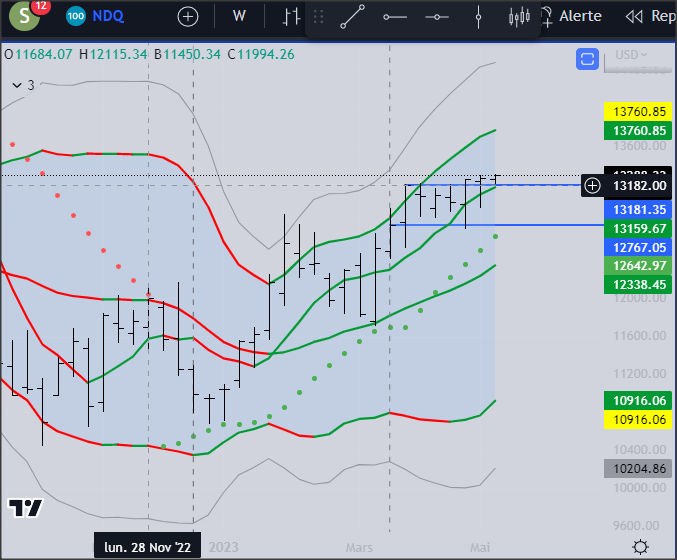Image resolution: width=677 pixels, height=560 pixels.
Task: Add a symbol to compare with the plus icon
Action: (x=188, y=17)
